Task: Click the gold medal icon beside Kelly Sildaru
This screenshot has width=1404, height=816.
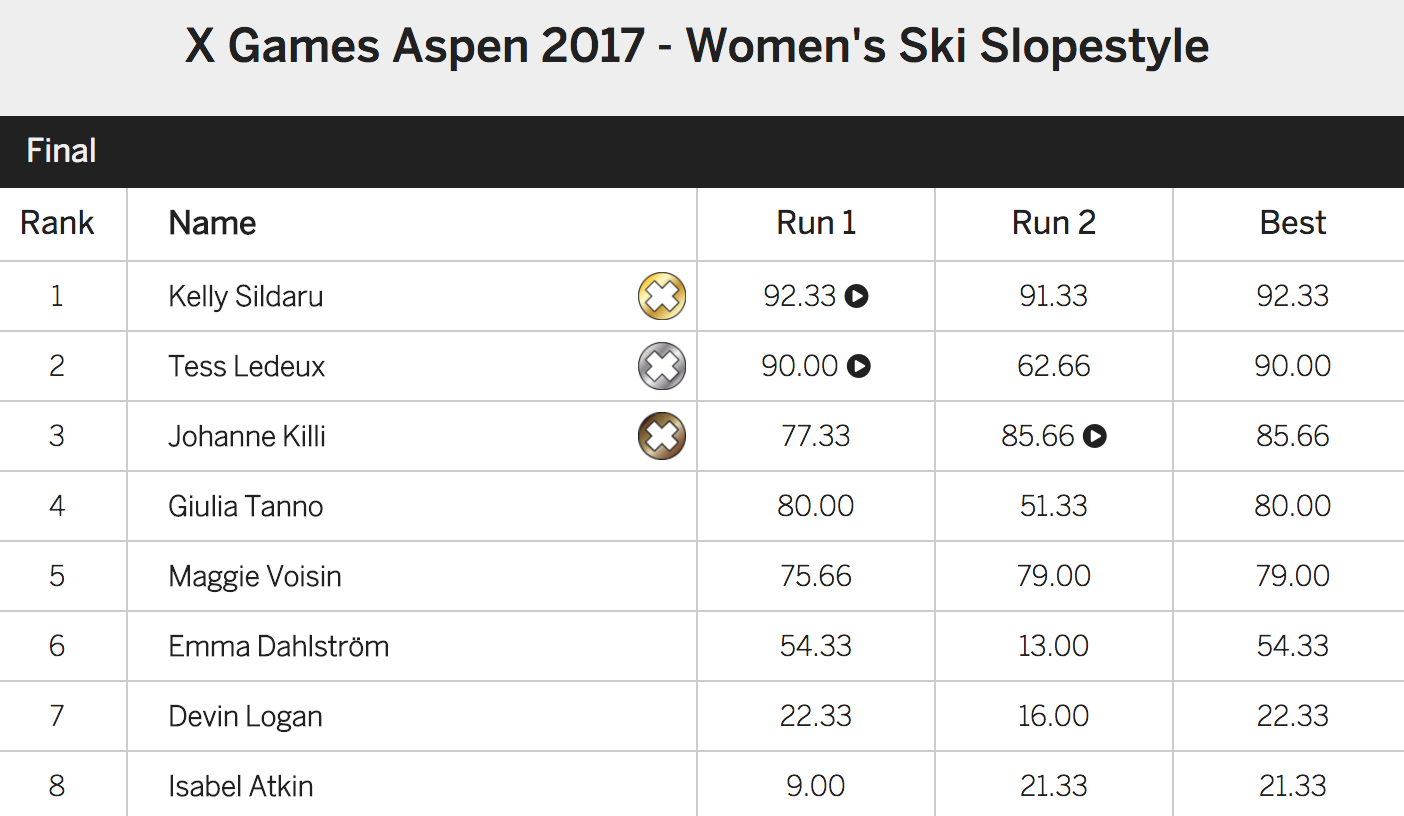Action: pos(661,296)
